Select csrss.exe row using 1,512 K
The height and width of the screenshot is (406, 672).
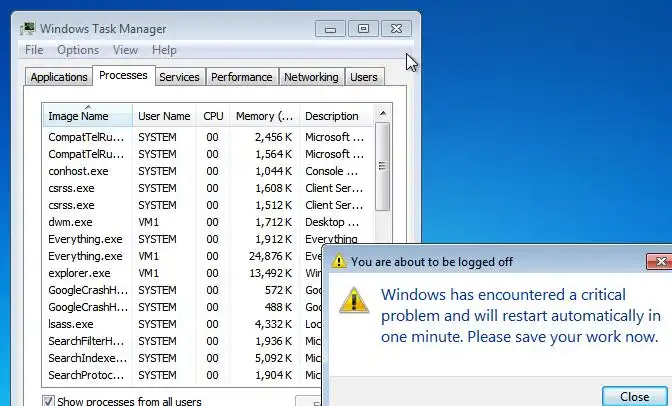click(208, 205)
